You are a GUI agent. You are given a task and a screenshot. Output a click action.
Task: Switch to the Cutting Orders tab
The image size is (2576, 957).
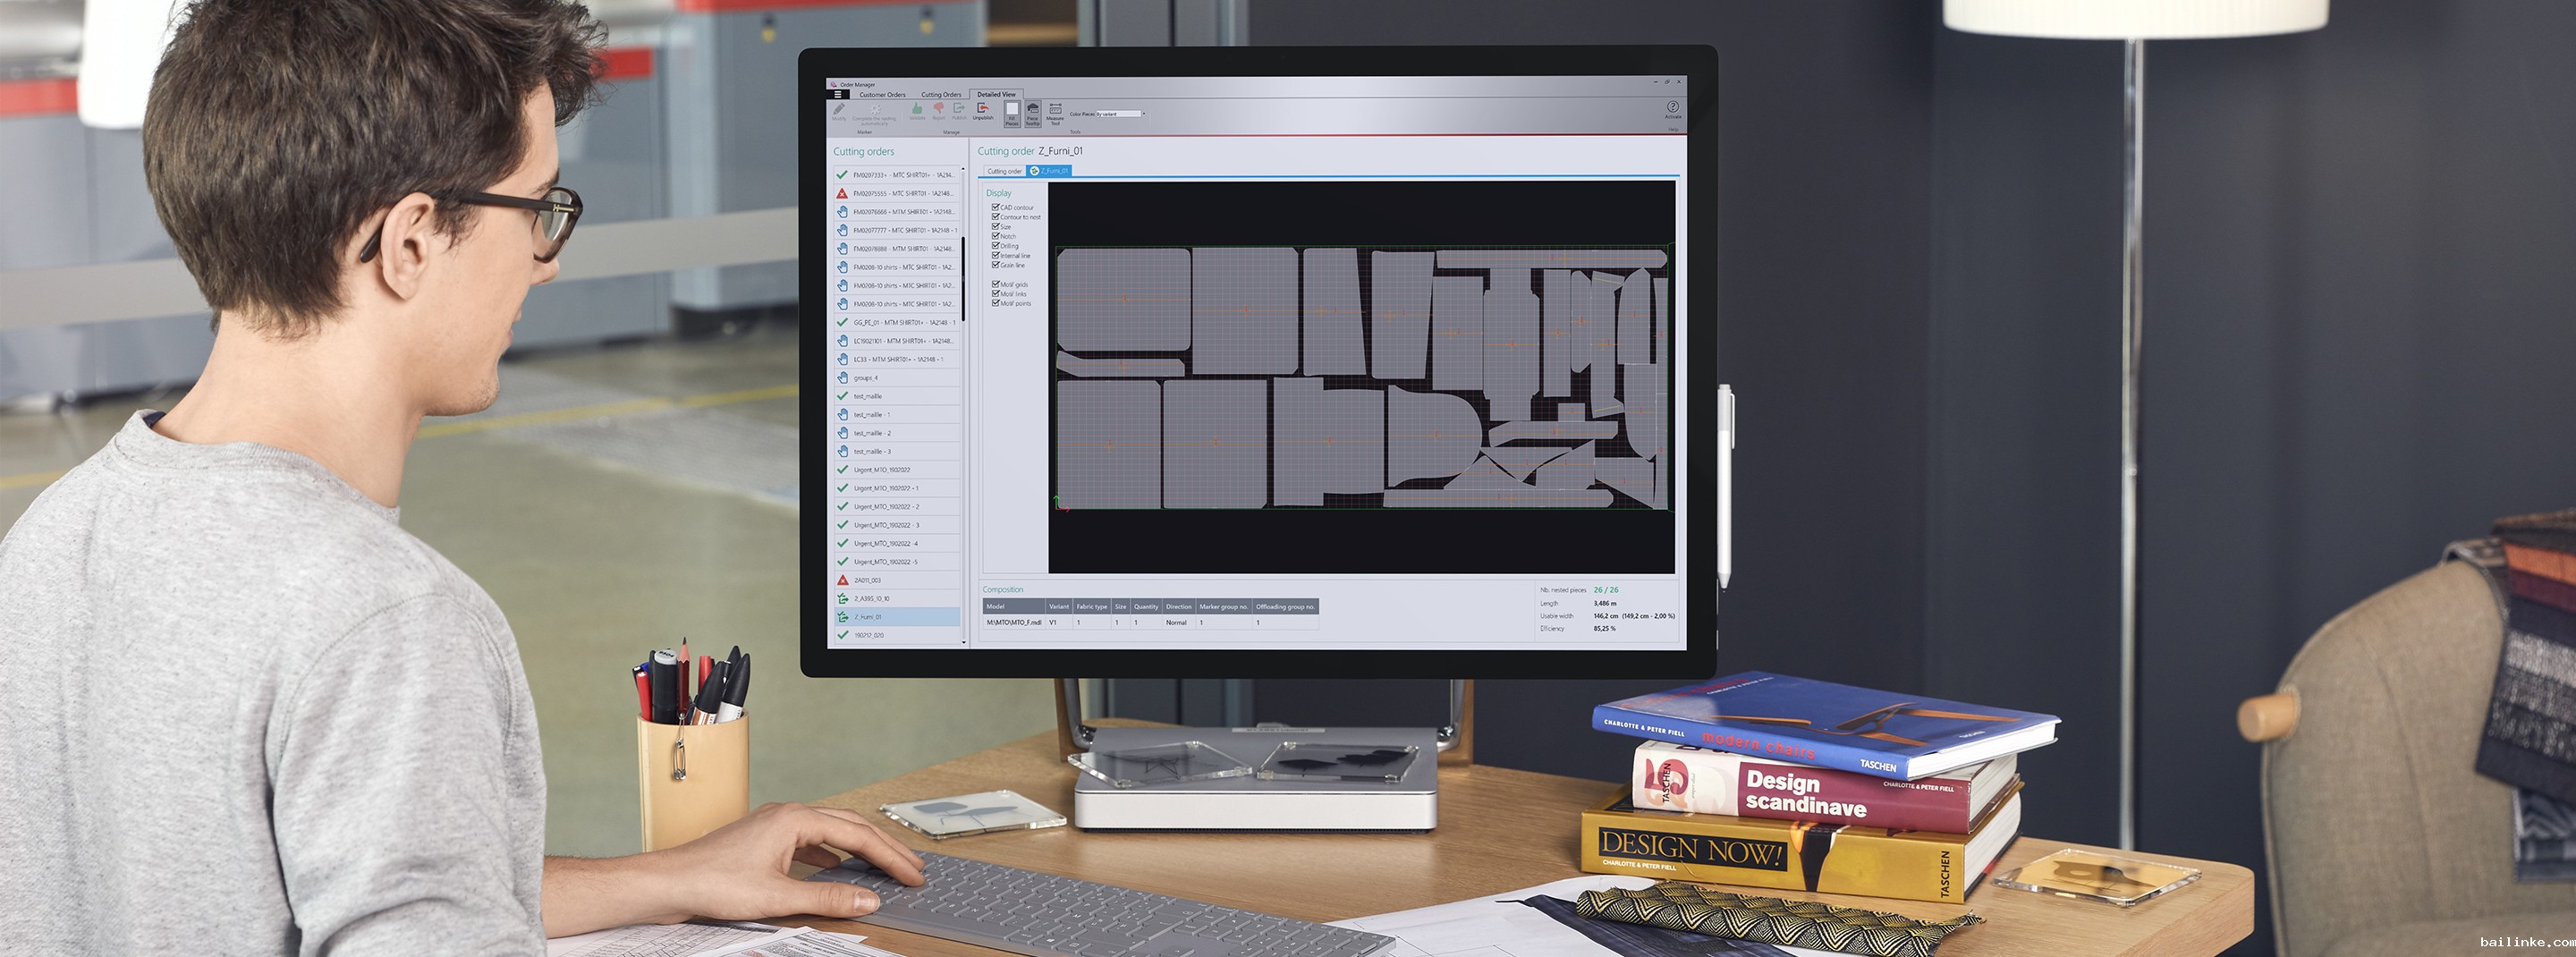click(940, 95)
